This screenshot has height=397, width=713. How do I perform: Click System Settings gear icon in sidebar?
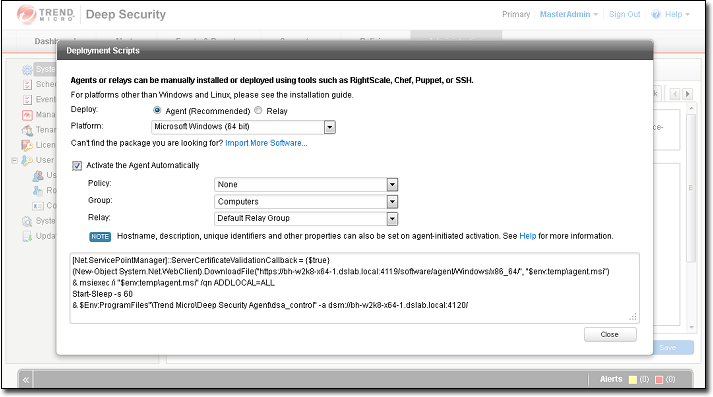click(27, 70)
